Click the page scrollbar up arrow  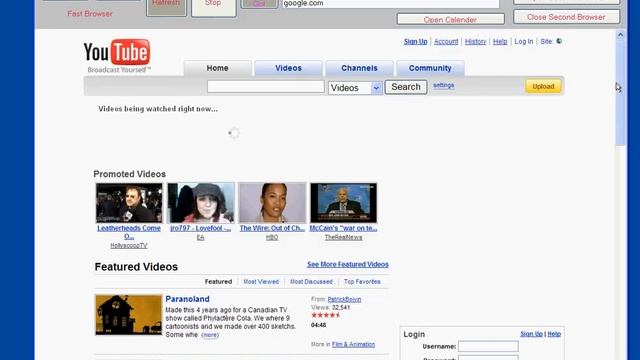[x=620, y=35]
